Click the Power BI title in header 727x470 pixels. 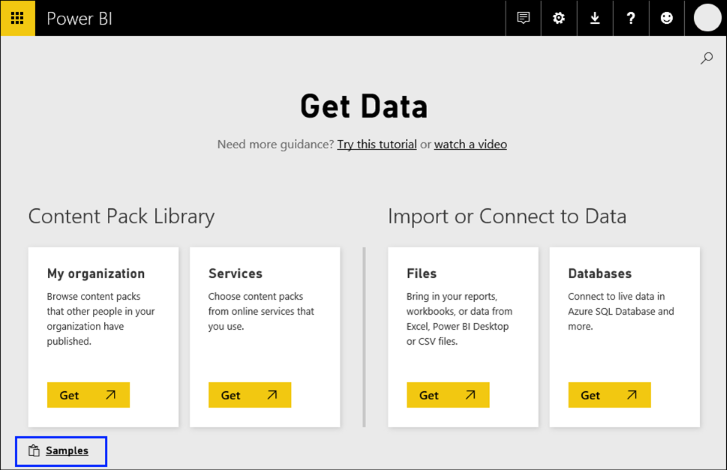coord(76,18)
